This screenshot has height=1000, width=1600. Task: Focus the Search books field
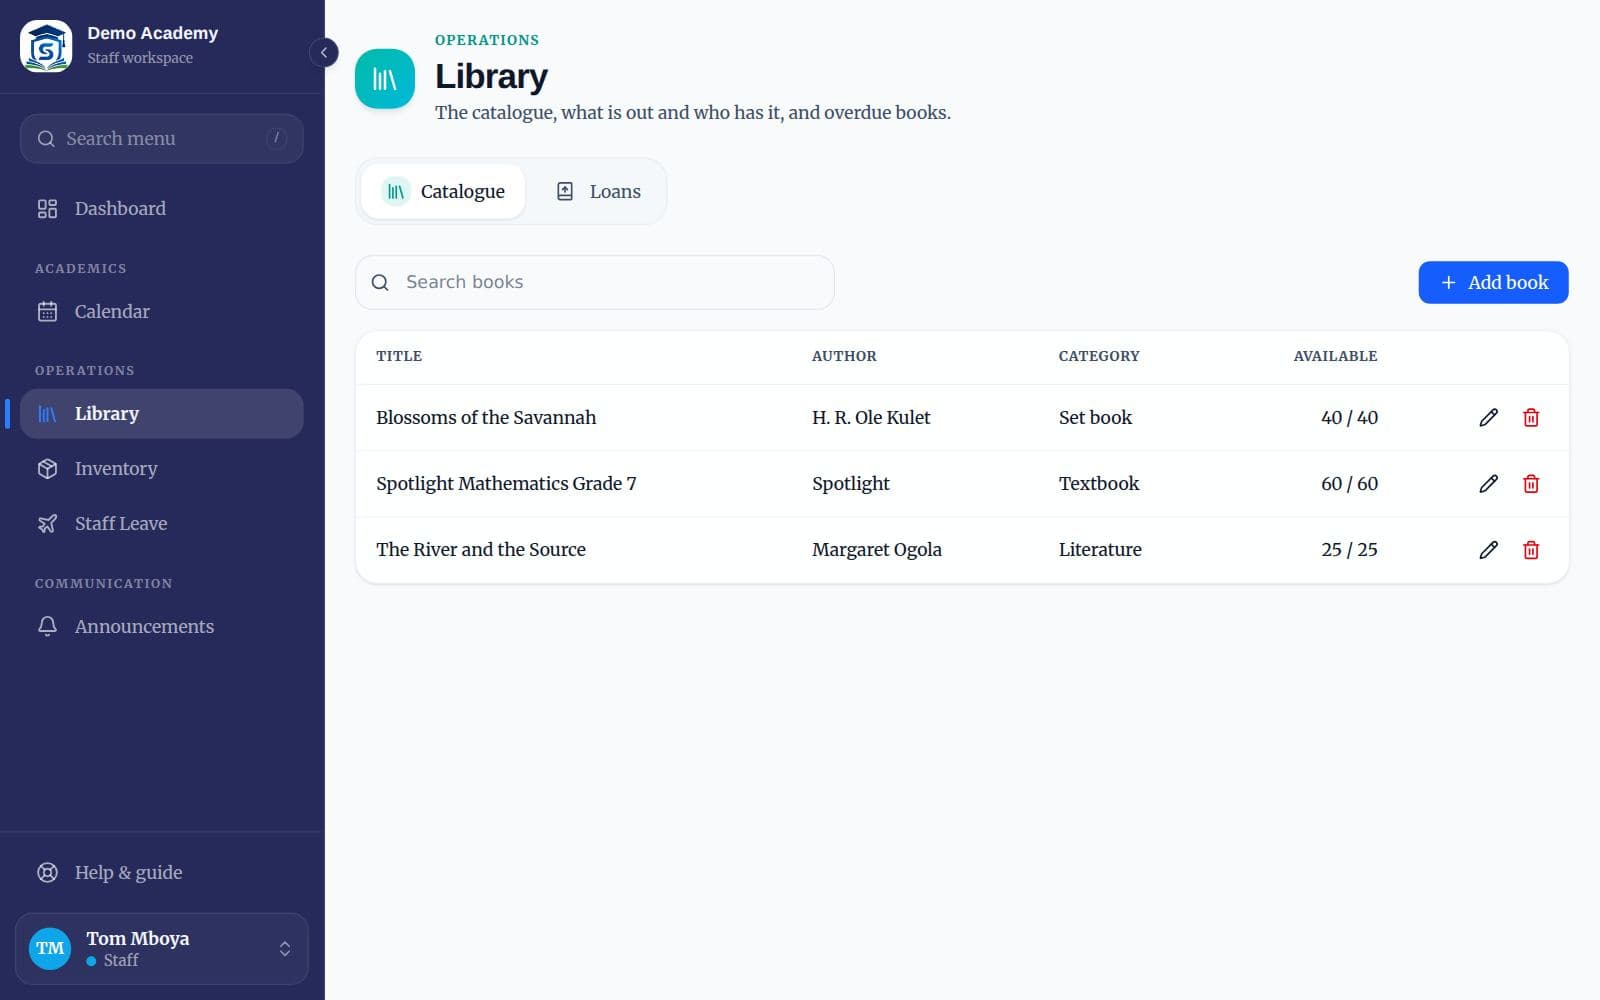tap(595, 282)
